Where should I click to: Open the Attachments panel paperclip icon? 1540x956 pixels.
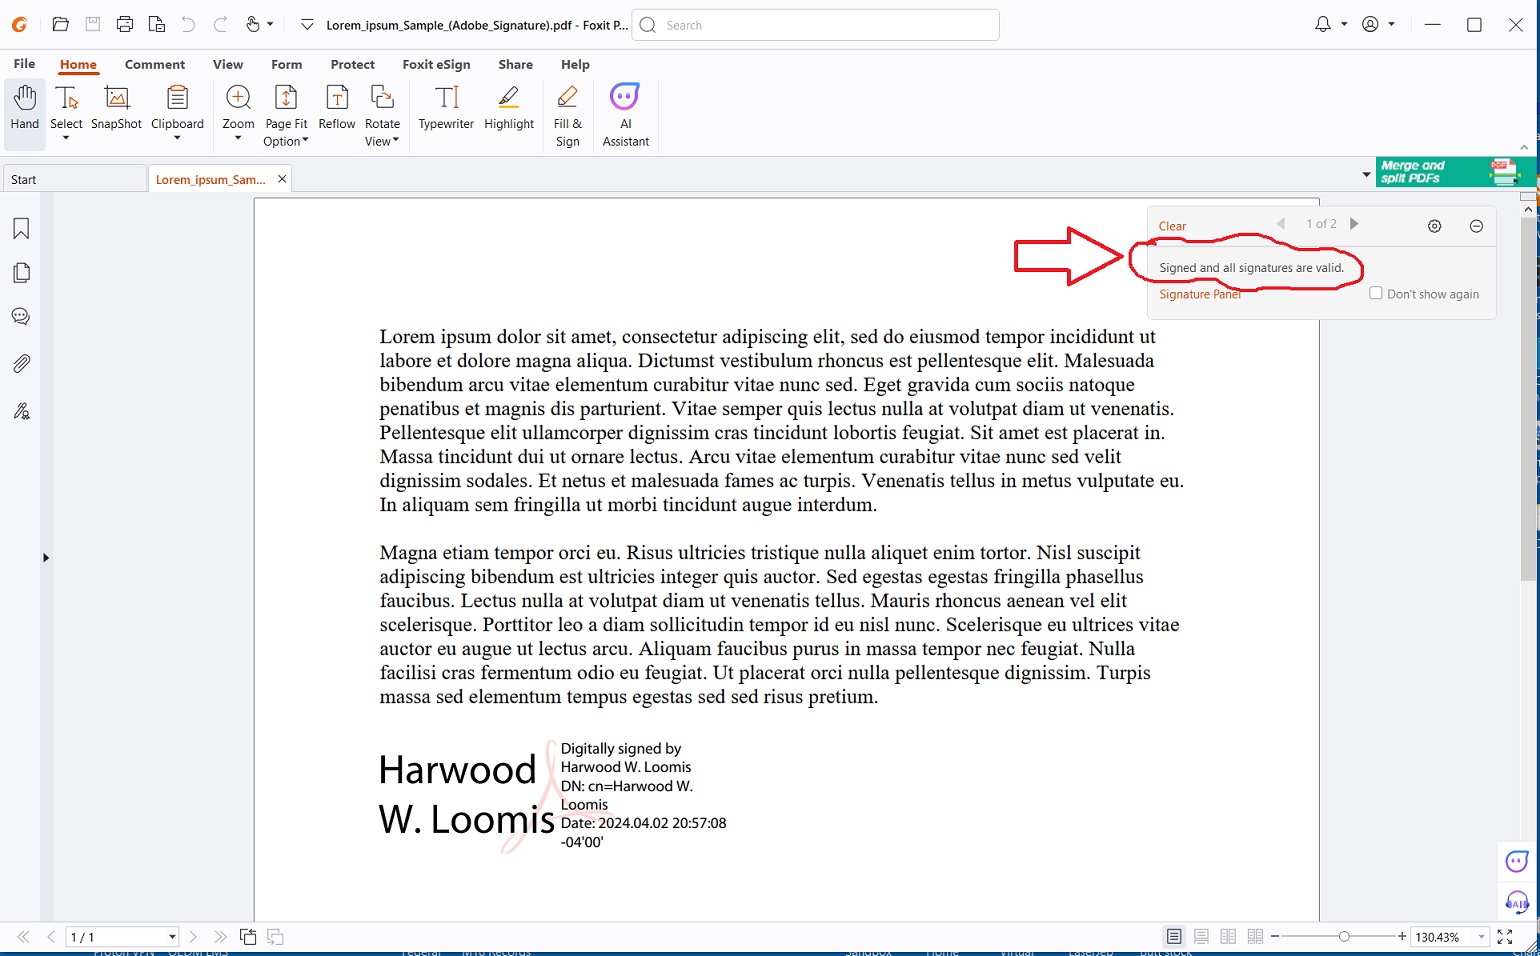point(21,363)
